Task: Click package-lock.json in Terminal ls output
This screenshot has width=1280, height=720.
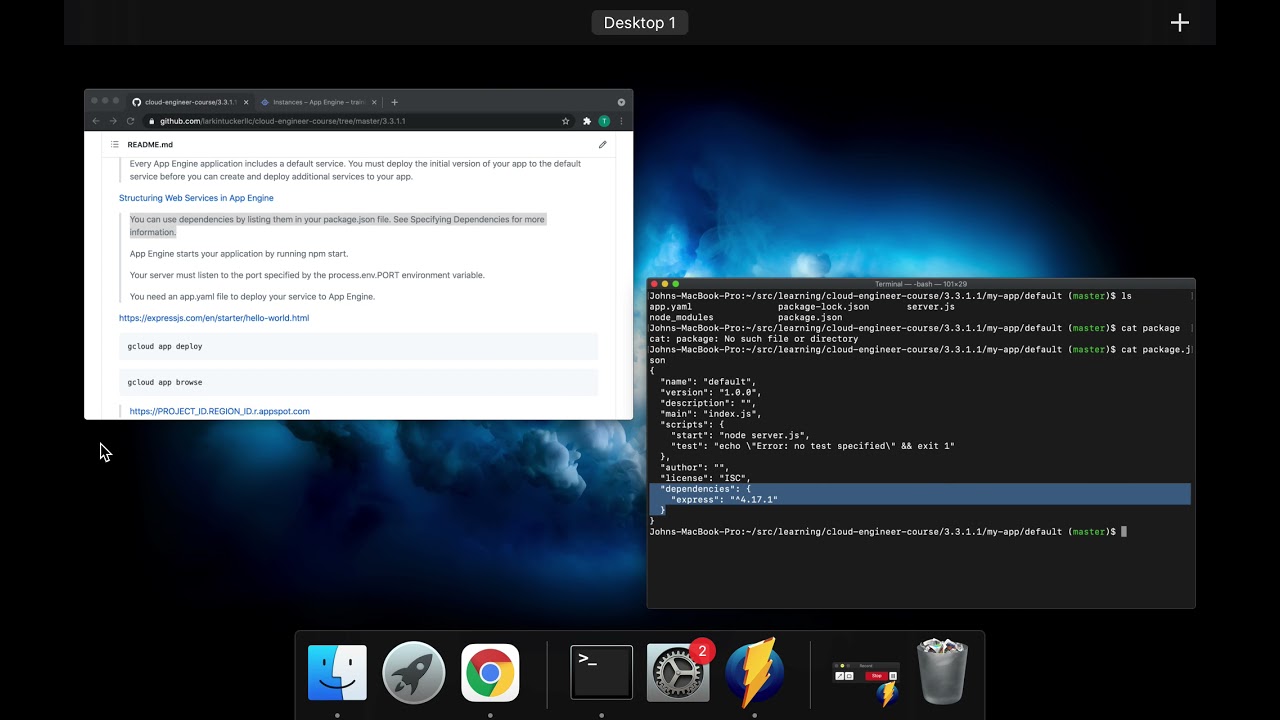Action: tap(823, 307)
